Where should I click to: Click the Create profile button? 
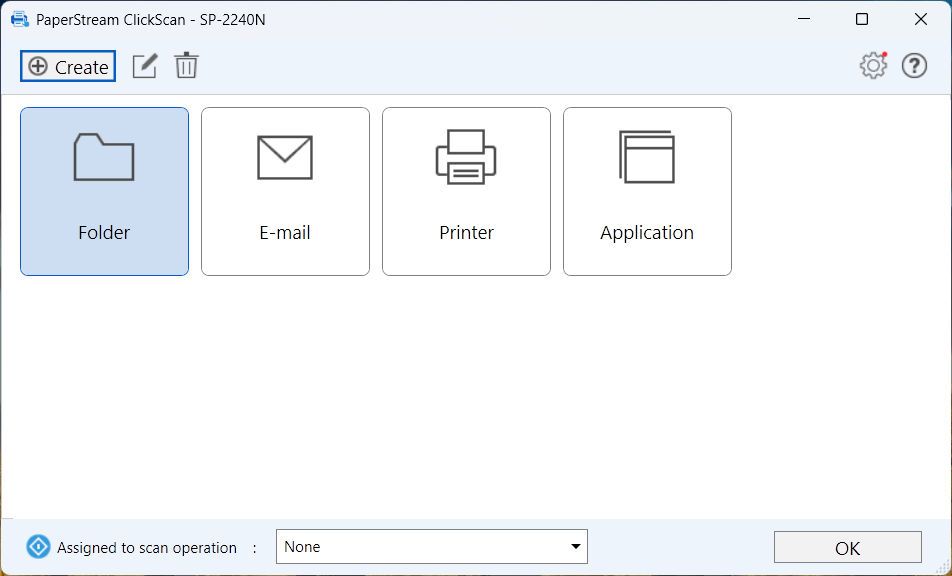point(68,66)
